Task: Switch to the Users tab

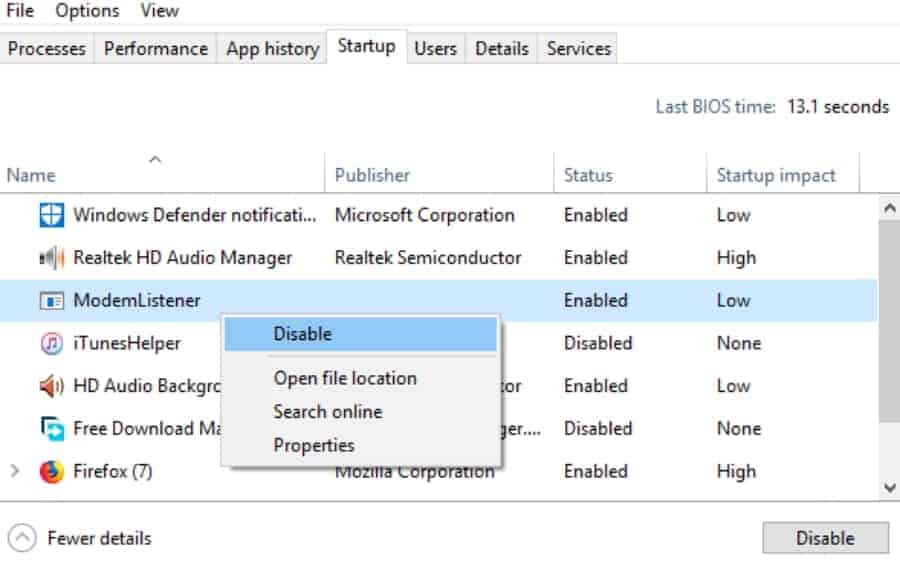Action: pos(435,49)
